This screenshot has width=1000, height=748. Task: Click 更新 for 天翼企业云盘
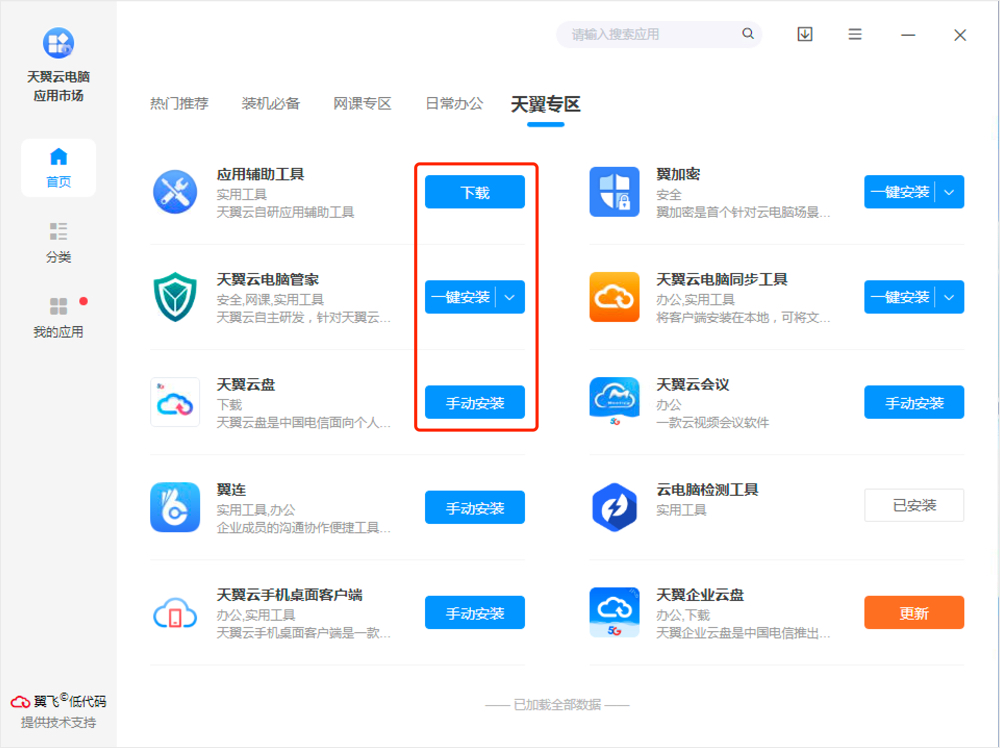pyautogui.click(x=915, y=613)
